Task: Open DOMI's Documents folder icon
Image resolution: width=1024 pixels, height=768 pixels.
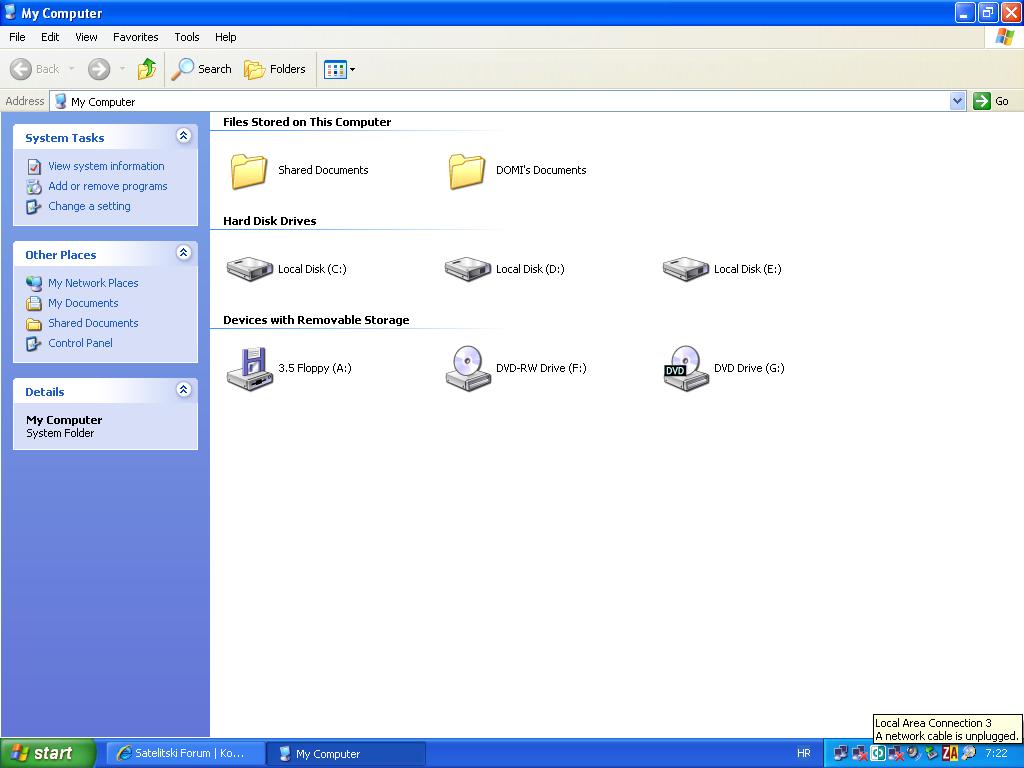Action: coord(467,170)
